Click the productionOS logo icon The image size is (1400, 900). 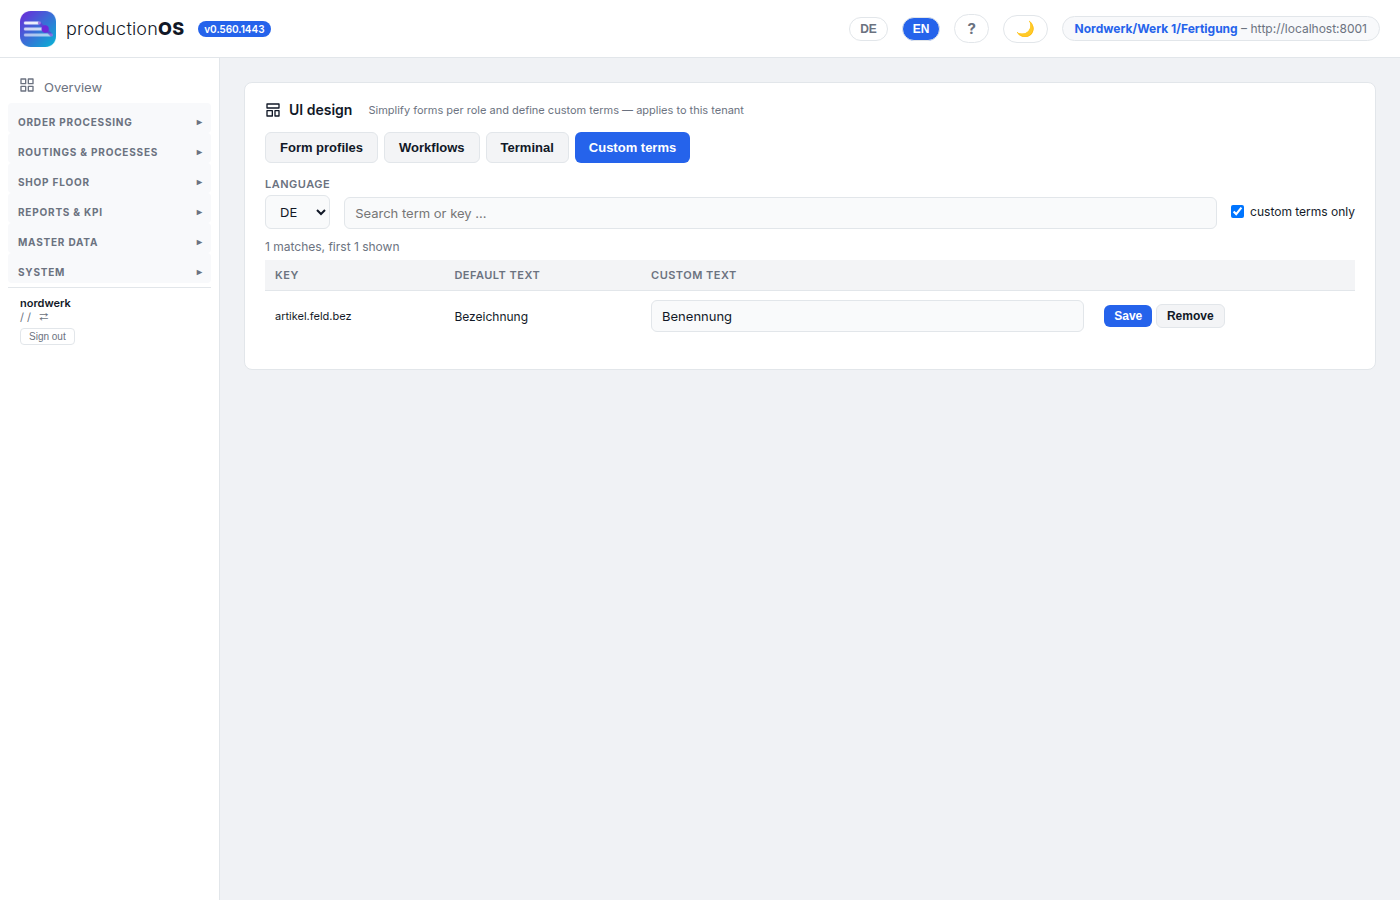pos(38,29)
